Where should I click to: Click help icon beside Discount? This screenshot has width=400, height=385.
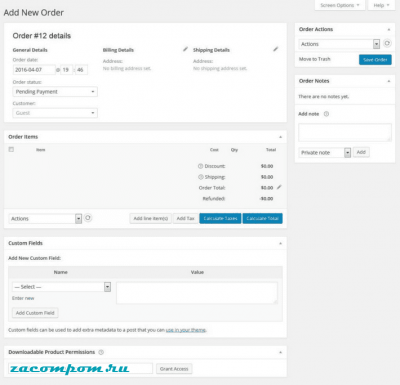[200, 166]
